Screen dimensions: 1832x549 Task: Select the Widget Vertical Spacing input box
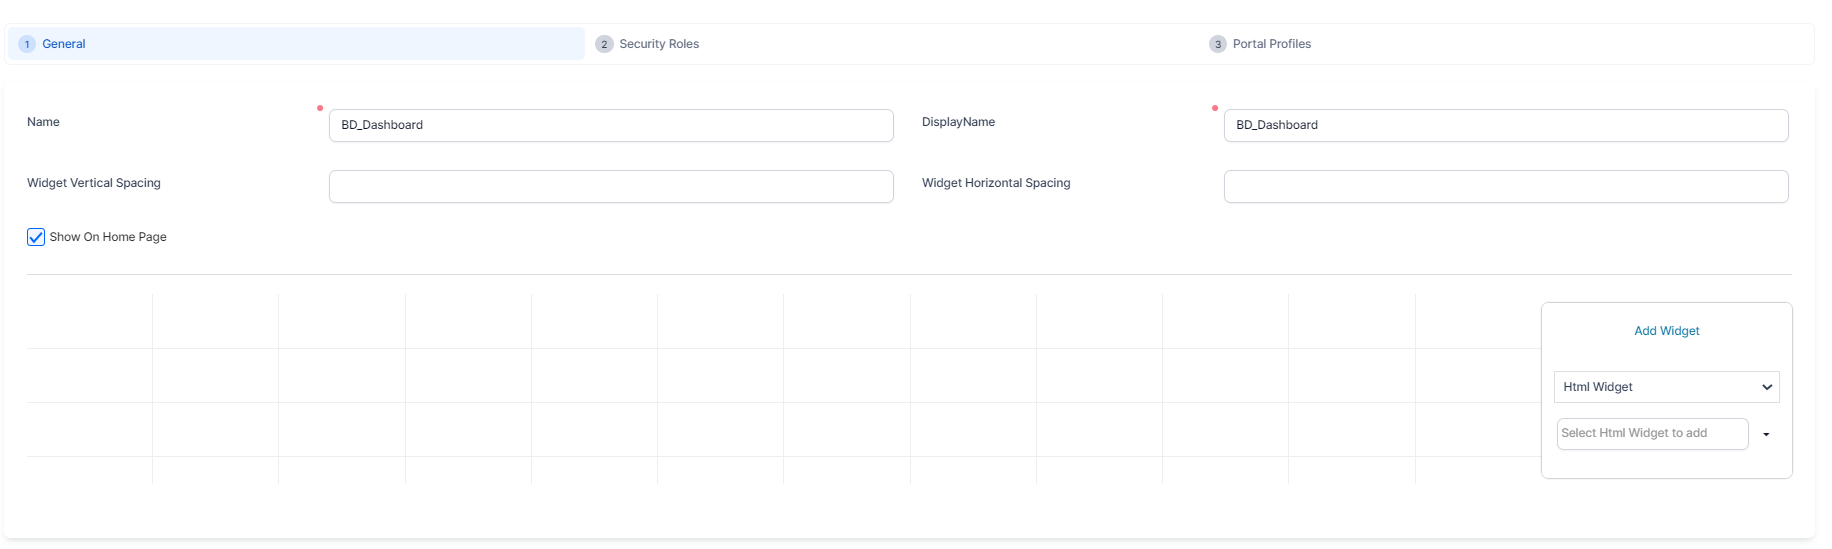coord(611,186)
